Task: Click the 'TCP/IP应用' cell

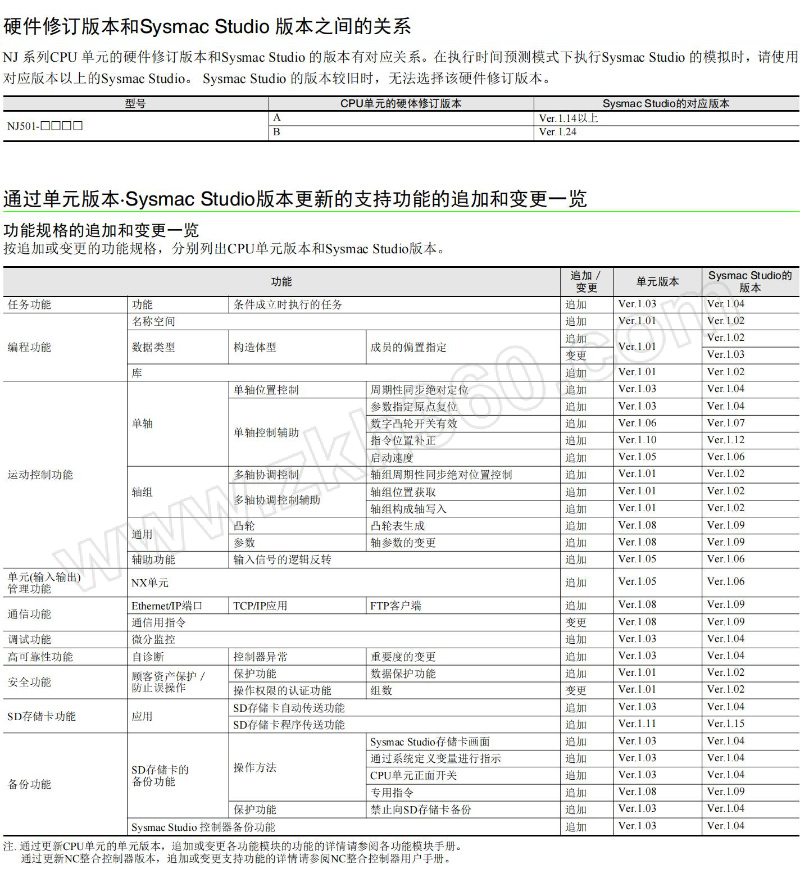Action: tap(260, 606)
